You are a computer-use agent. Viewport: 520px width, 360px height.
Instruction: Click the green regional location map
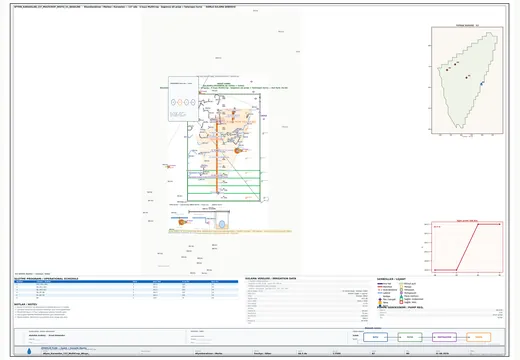click(467, 80)
